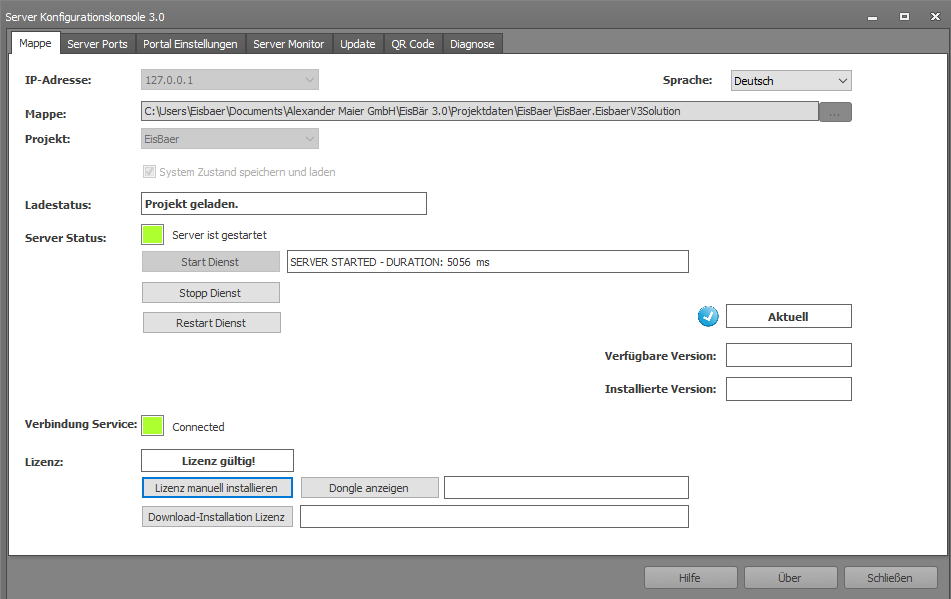951x599 pixels.
Task: Click the Connected status text
Action: (198, 427)
